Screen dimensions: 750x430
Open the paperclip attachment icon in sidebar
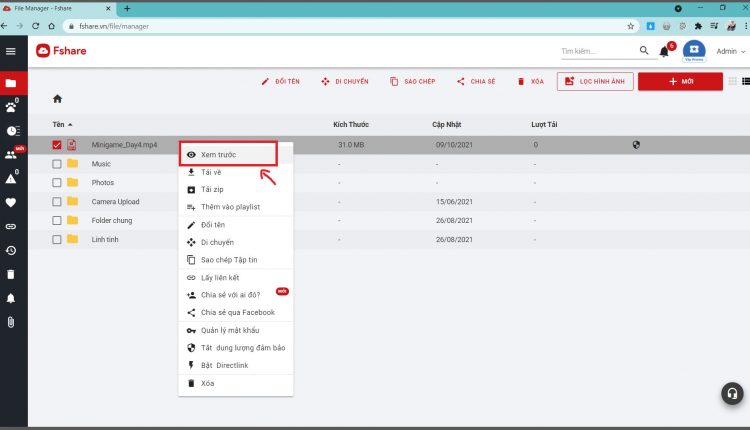point(11,322)
